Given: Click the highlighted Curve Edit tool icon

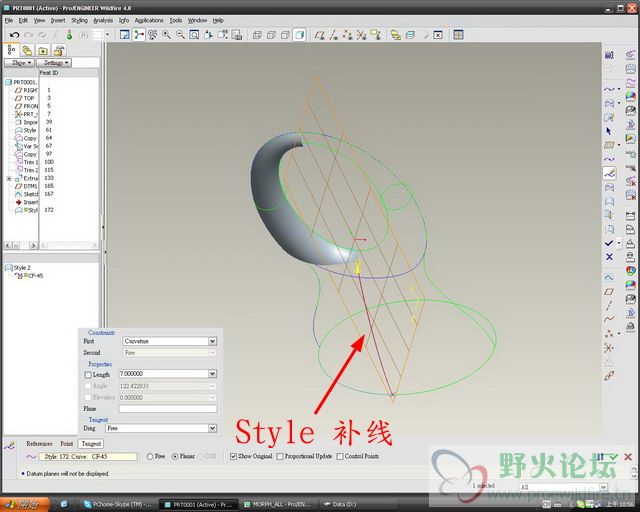Looking at the screenshot, I should pyautogui.click(x=609, y=173).
